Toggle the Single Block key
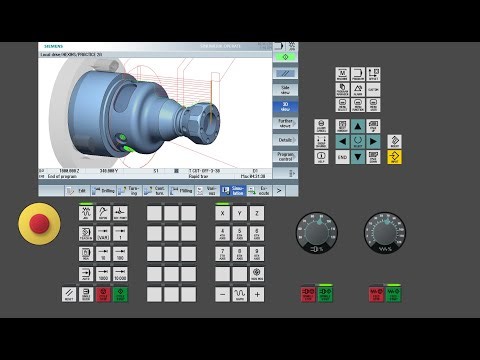480x360 pixels. point(86,295)
